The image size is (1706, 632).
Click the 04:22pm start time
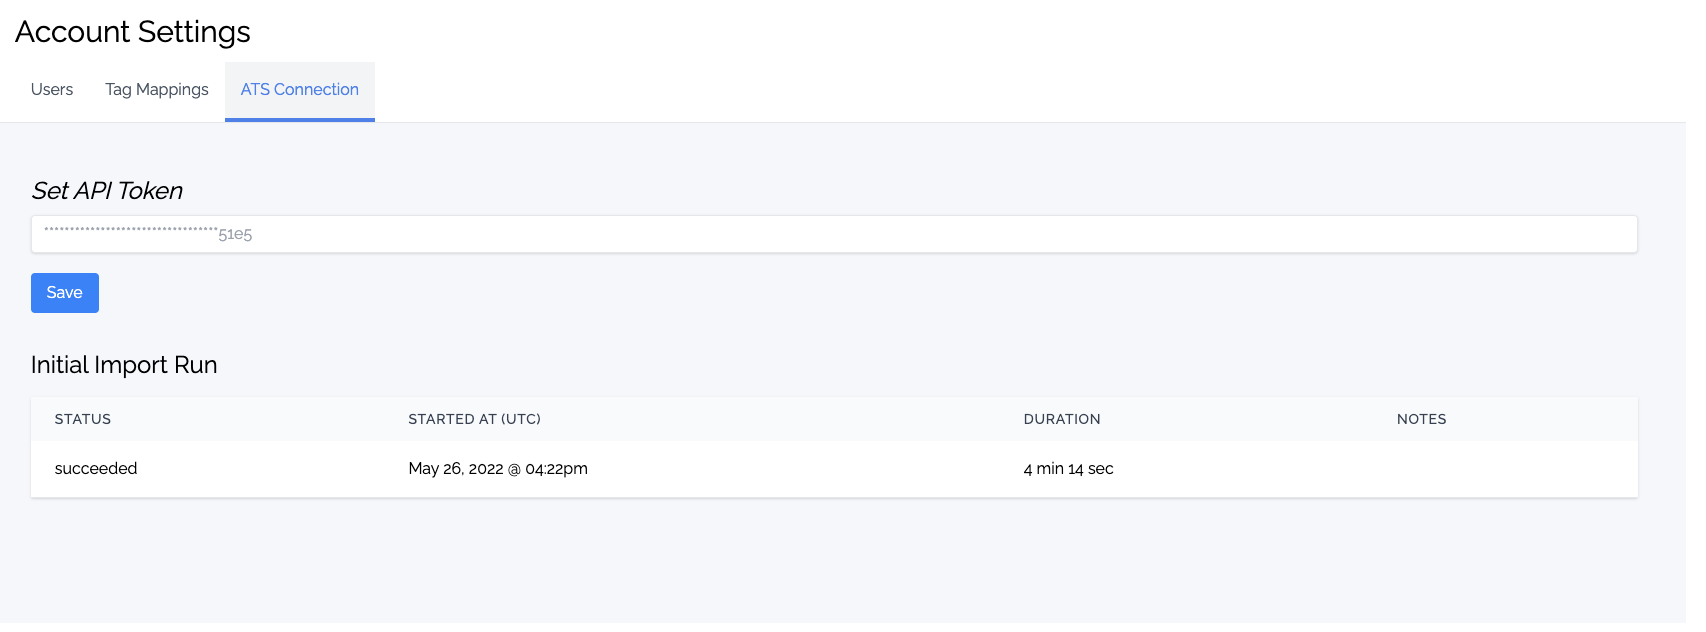click(x=556, y=469)
